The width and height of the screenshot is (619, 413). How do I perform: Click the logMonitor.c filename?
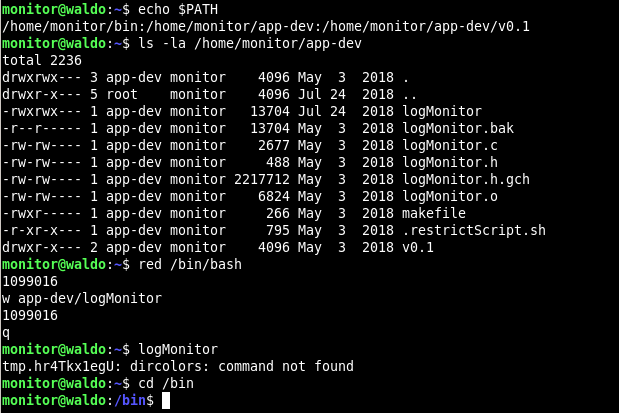450,145
